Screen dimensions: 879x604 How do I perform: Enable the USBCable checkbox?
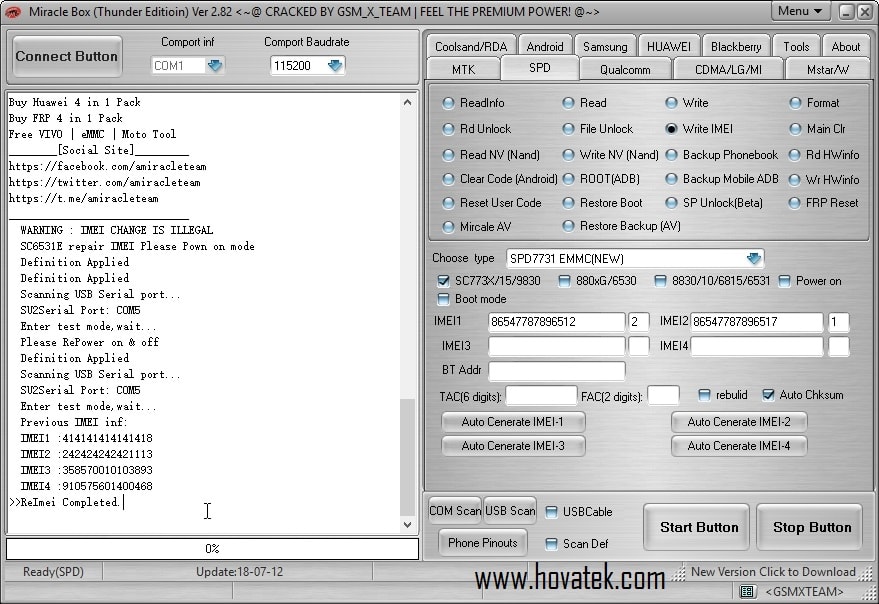pyautogui.click(x=552, y=512)
